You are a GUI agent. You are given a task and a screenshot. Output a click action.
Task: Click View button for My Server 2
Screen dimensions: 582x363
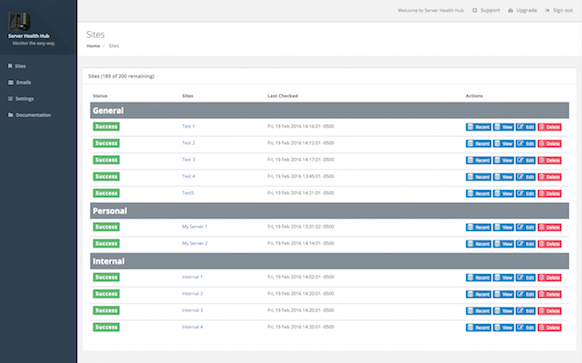503,244
